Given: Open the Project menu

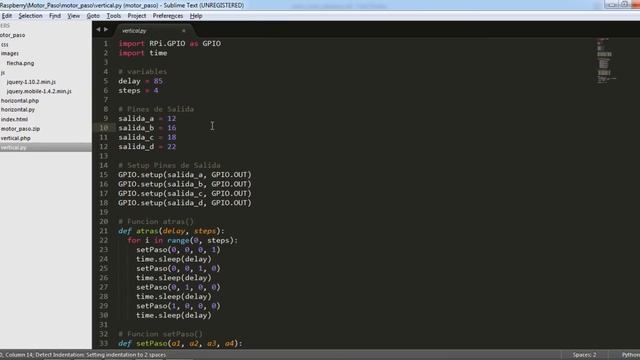Looking at the screenshot, I should (137, 16).
